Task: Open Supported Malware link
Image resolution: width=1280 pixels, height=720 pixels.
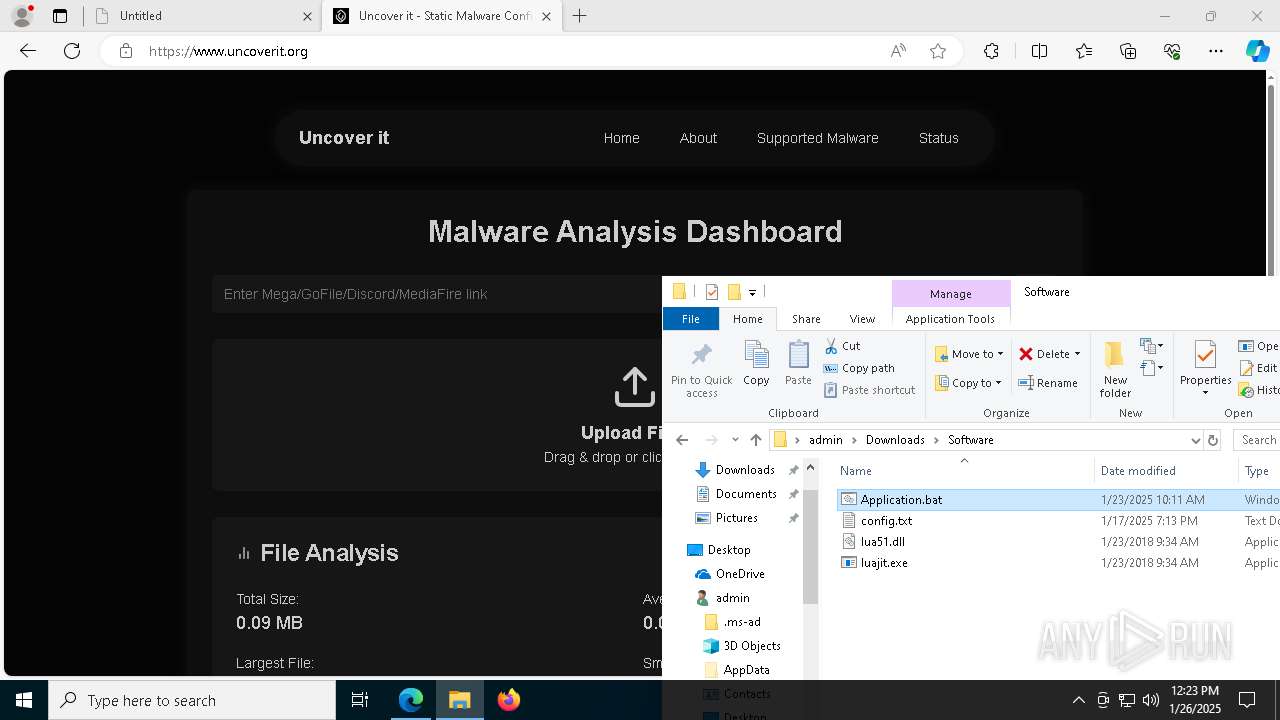Action: tap(817, 138)
